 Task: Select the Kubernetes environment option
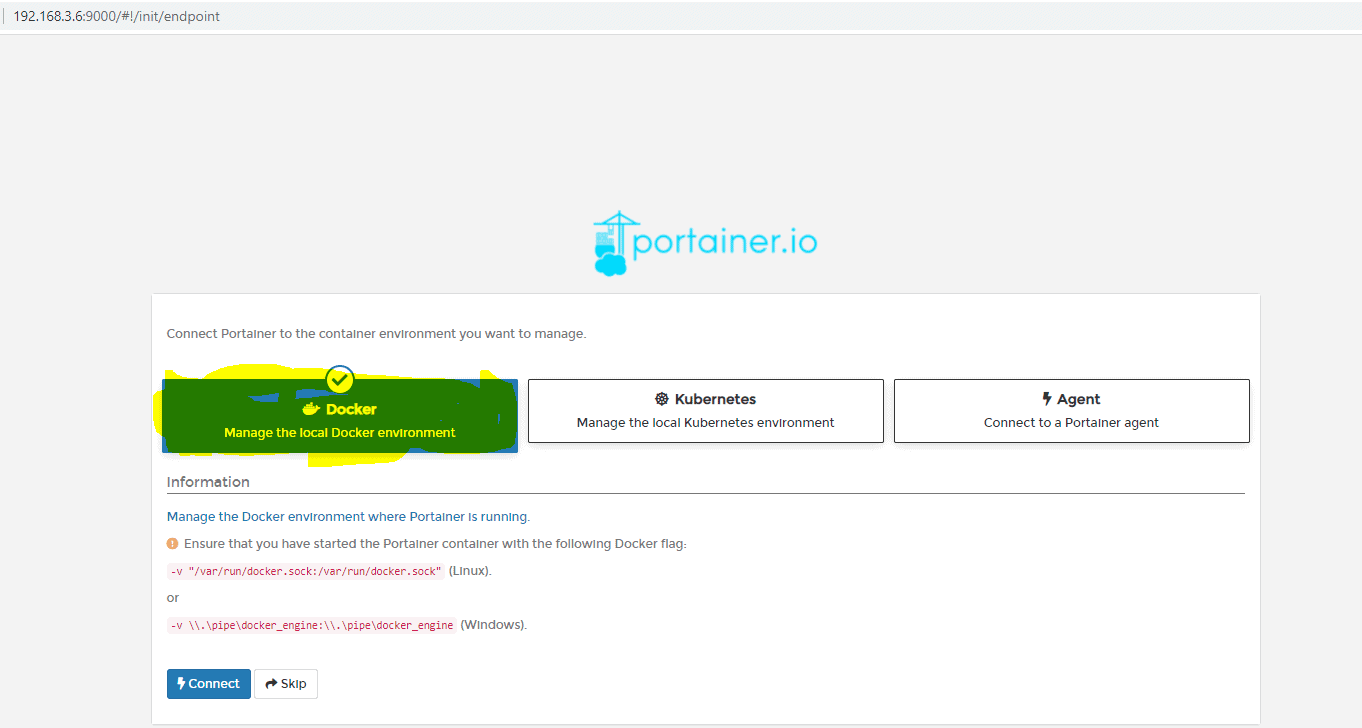705,410
